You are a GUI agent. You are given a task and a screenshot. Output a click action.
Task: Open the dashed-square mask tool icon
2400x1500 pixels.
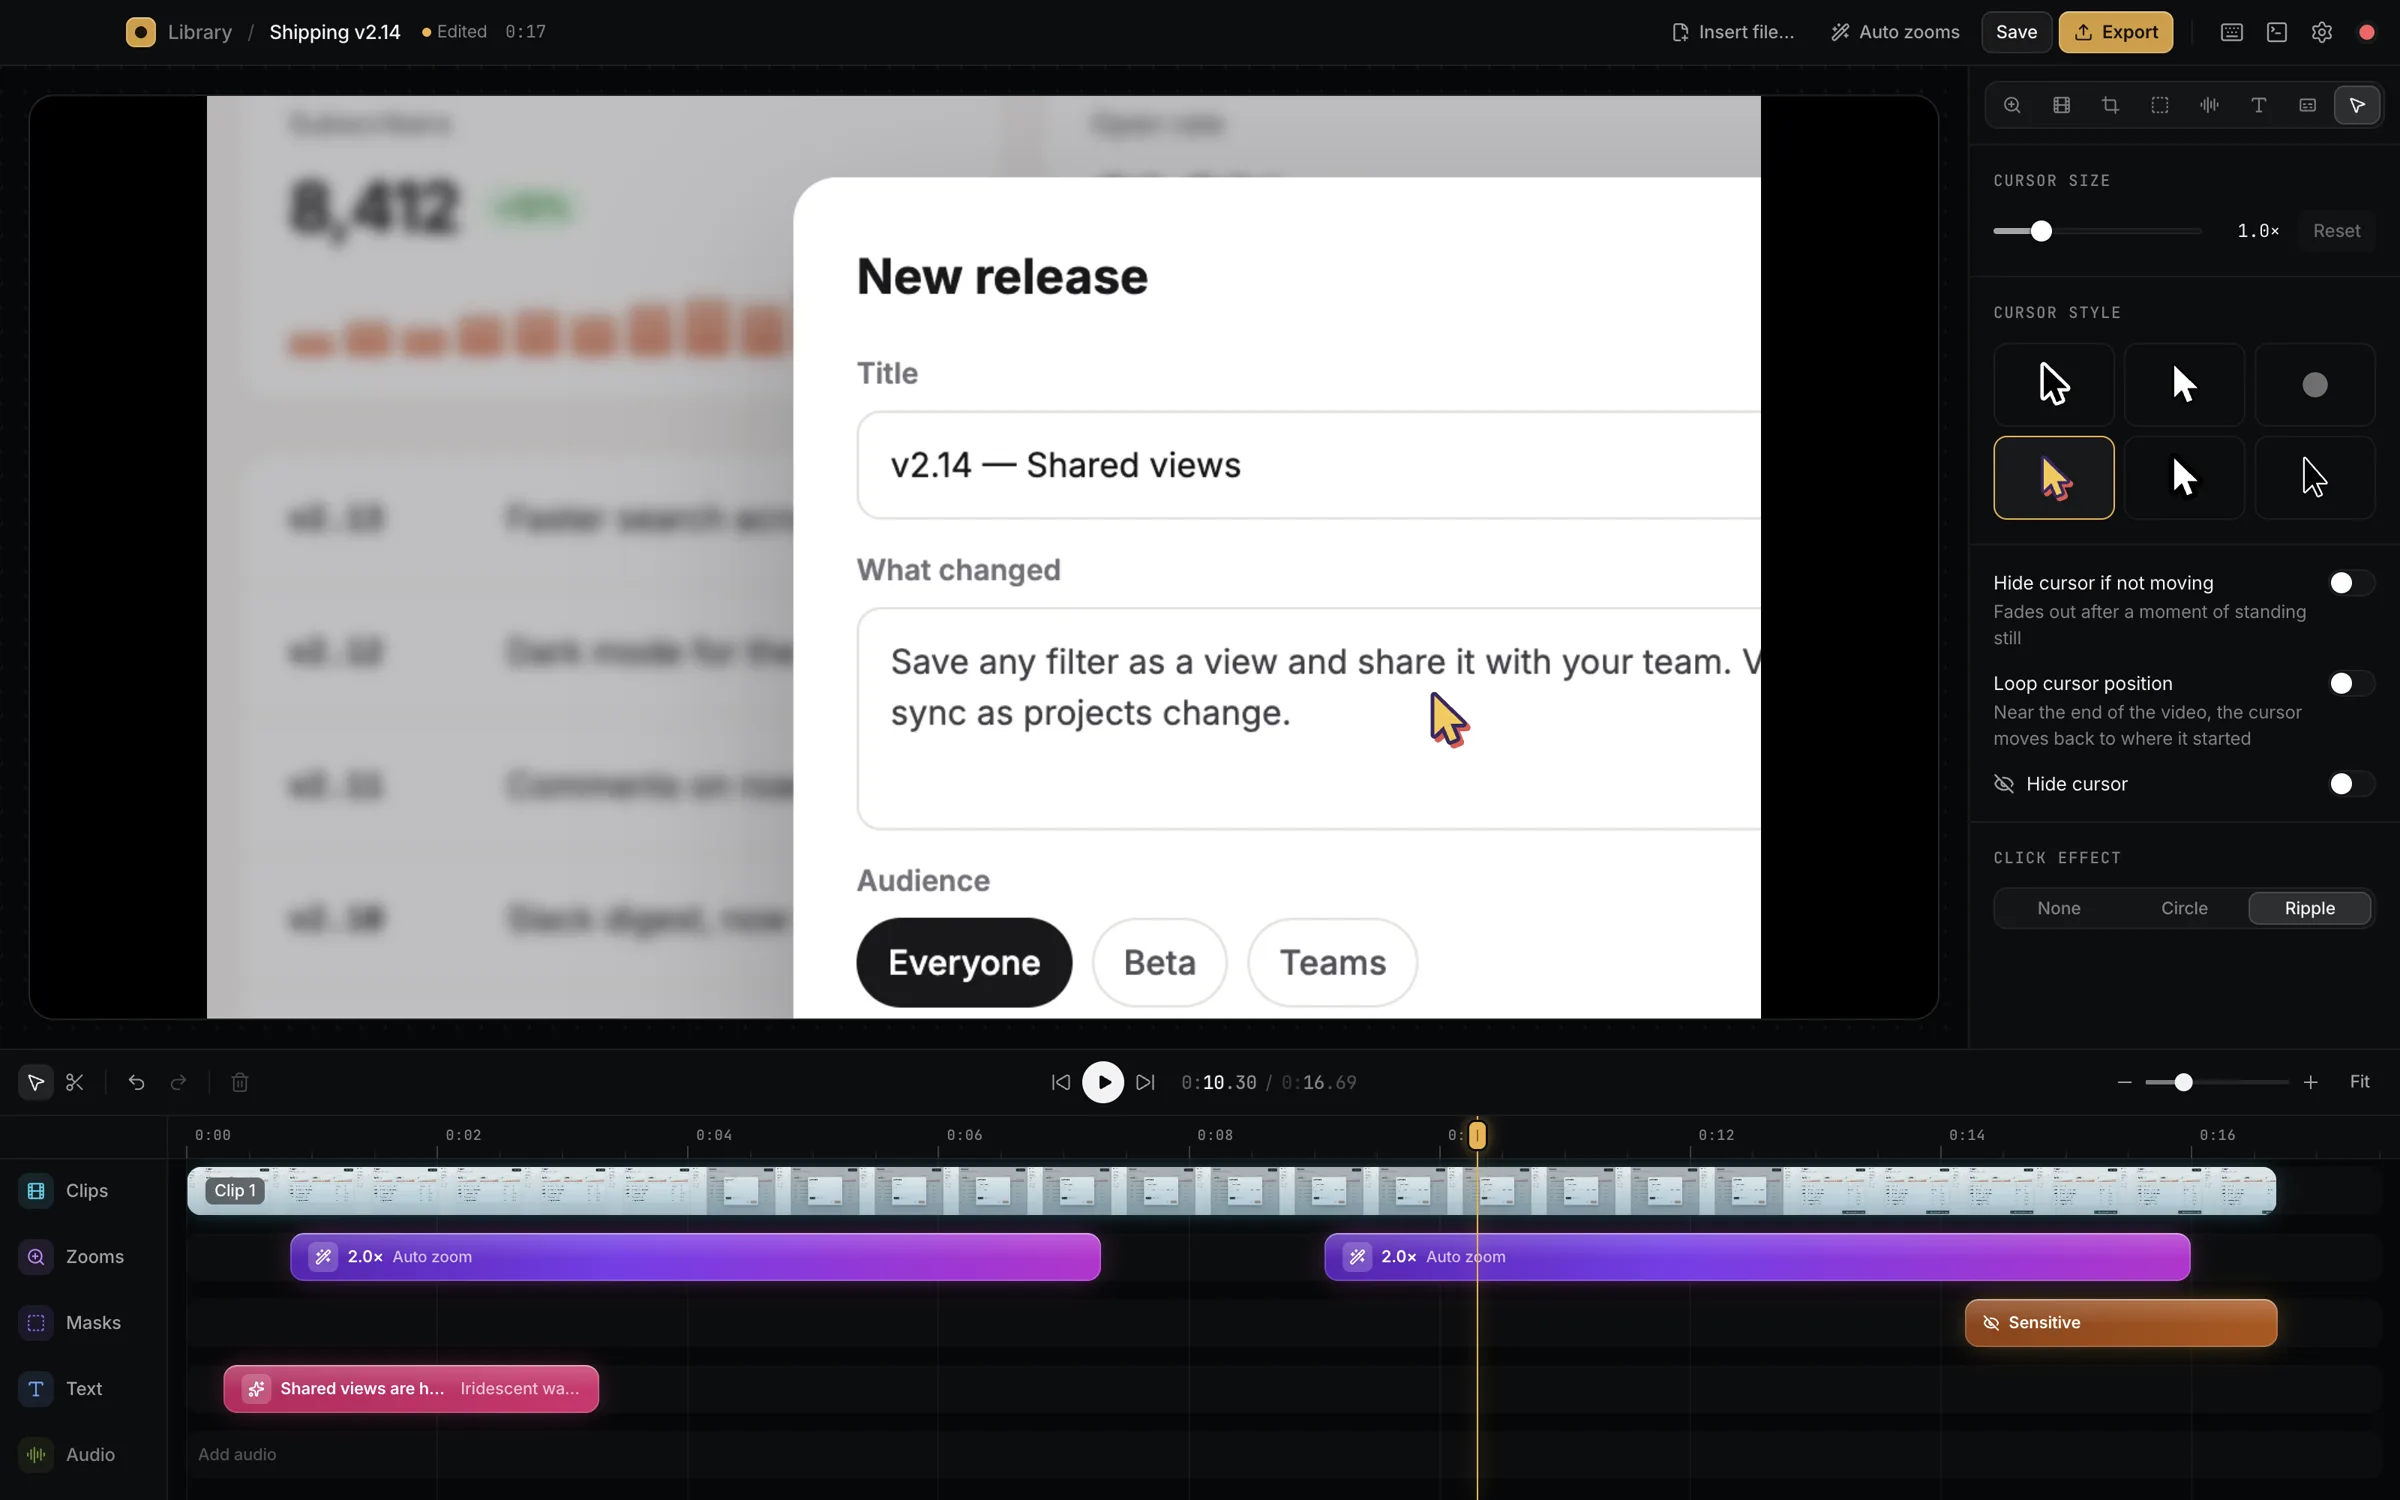[x=2160, y=105]
